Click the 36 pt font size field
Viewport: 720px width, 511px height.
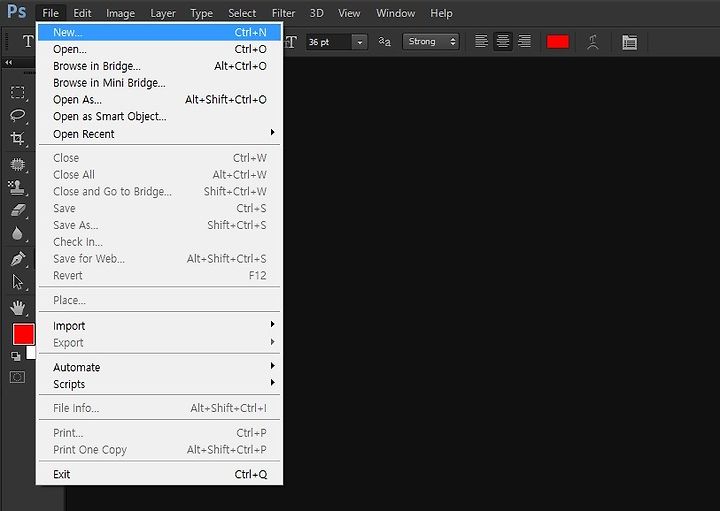pyautogui.click(x=329, y=42)
